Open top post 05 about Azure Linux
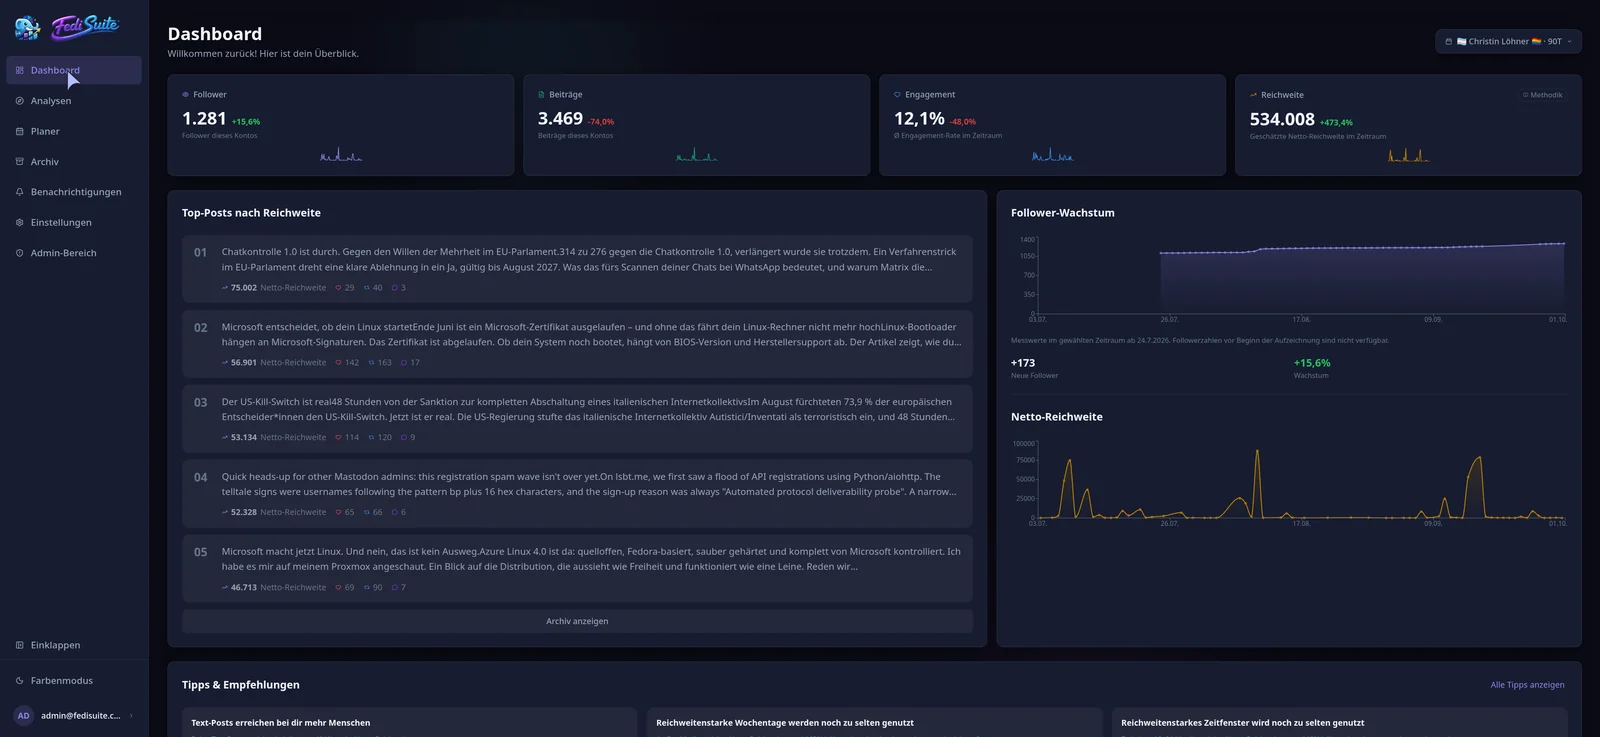 (577, 569)
